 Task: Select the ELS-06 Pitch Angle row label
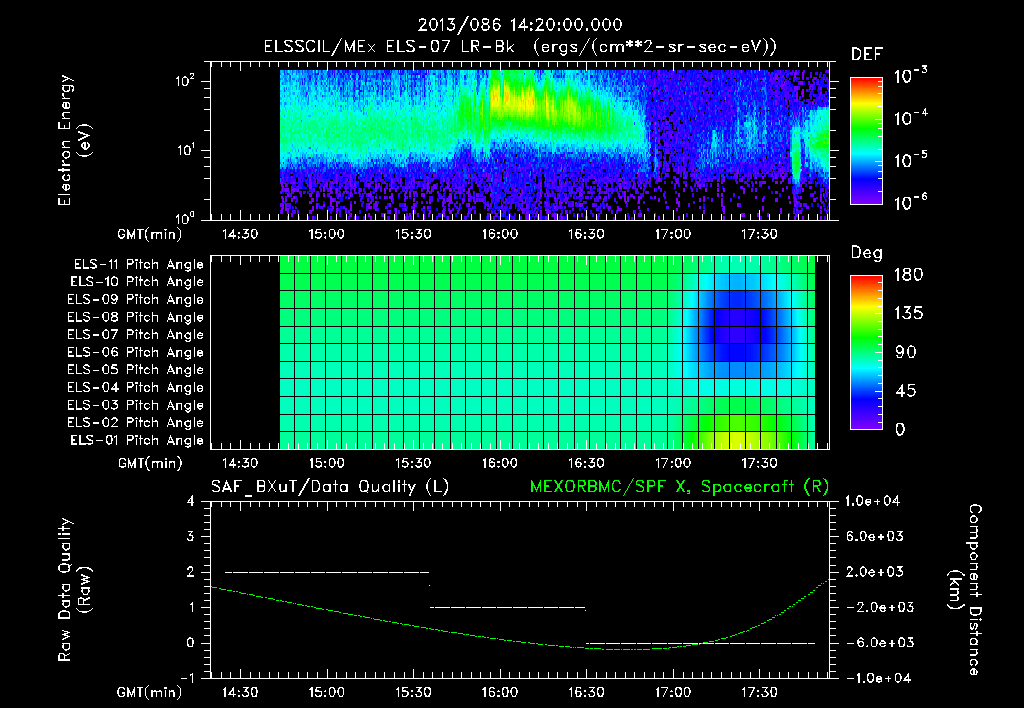point(135,353)
